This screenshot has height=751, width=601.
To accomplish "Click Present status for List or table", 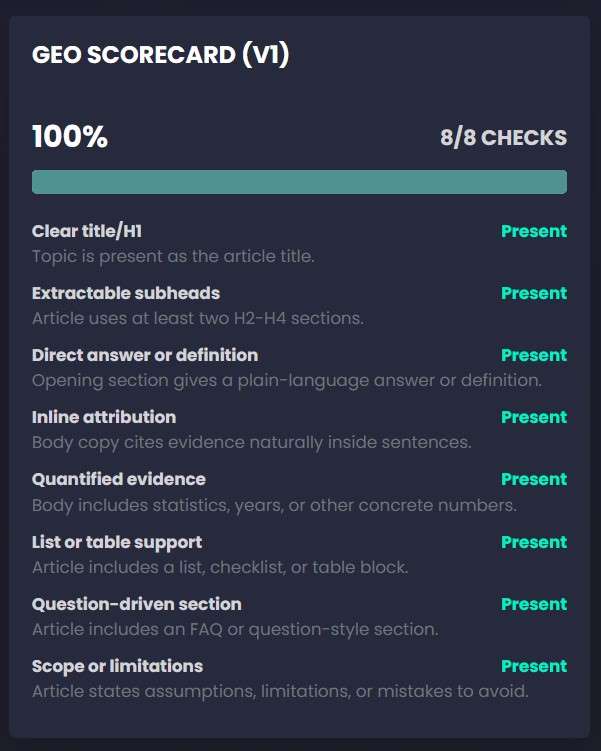I will (534, 542).
